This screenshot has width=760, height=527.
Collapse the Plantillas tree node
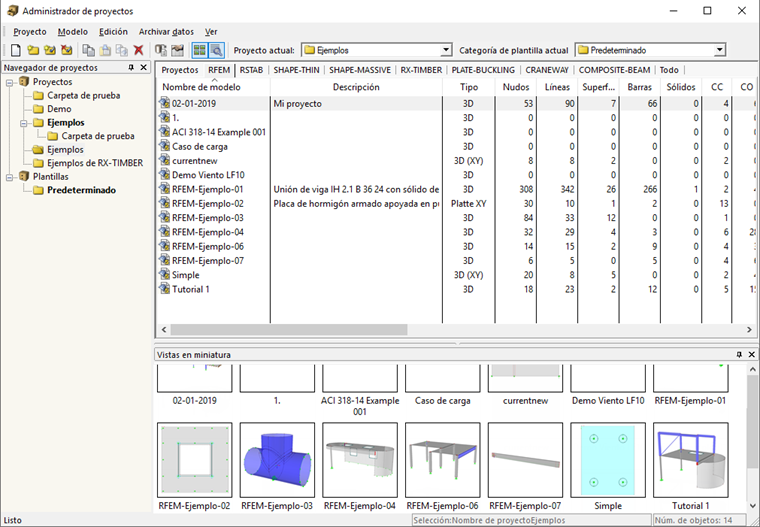pos(9,177)
